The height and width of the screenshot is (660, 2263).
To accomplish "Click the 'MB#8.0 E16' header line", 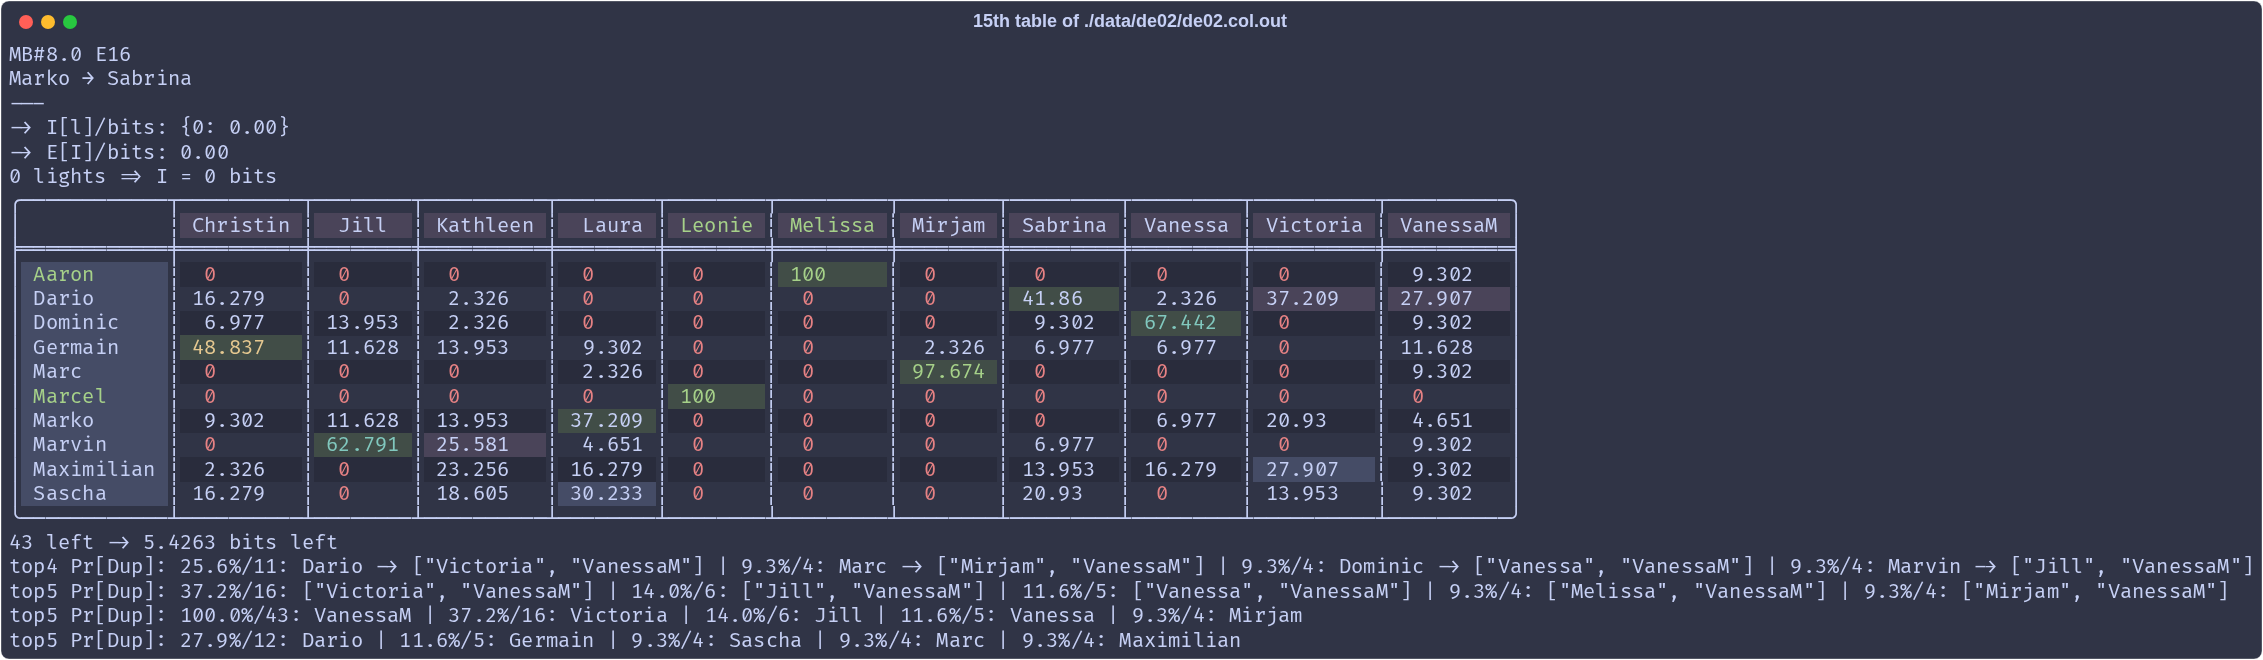I will [70, 54].
